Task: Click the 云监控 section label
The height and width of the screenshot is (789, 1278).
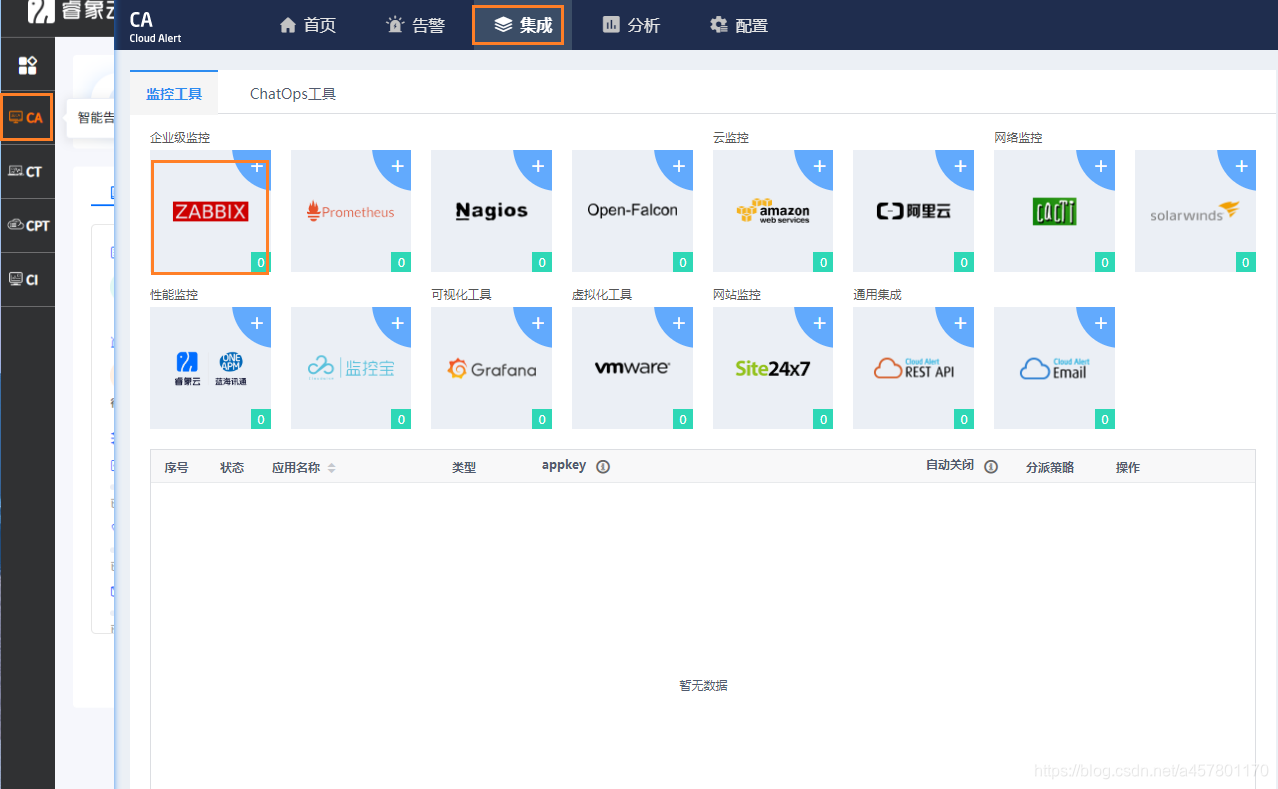Action: tap(731, 137)
